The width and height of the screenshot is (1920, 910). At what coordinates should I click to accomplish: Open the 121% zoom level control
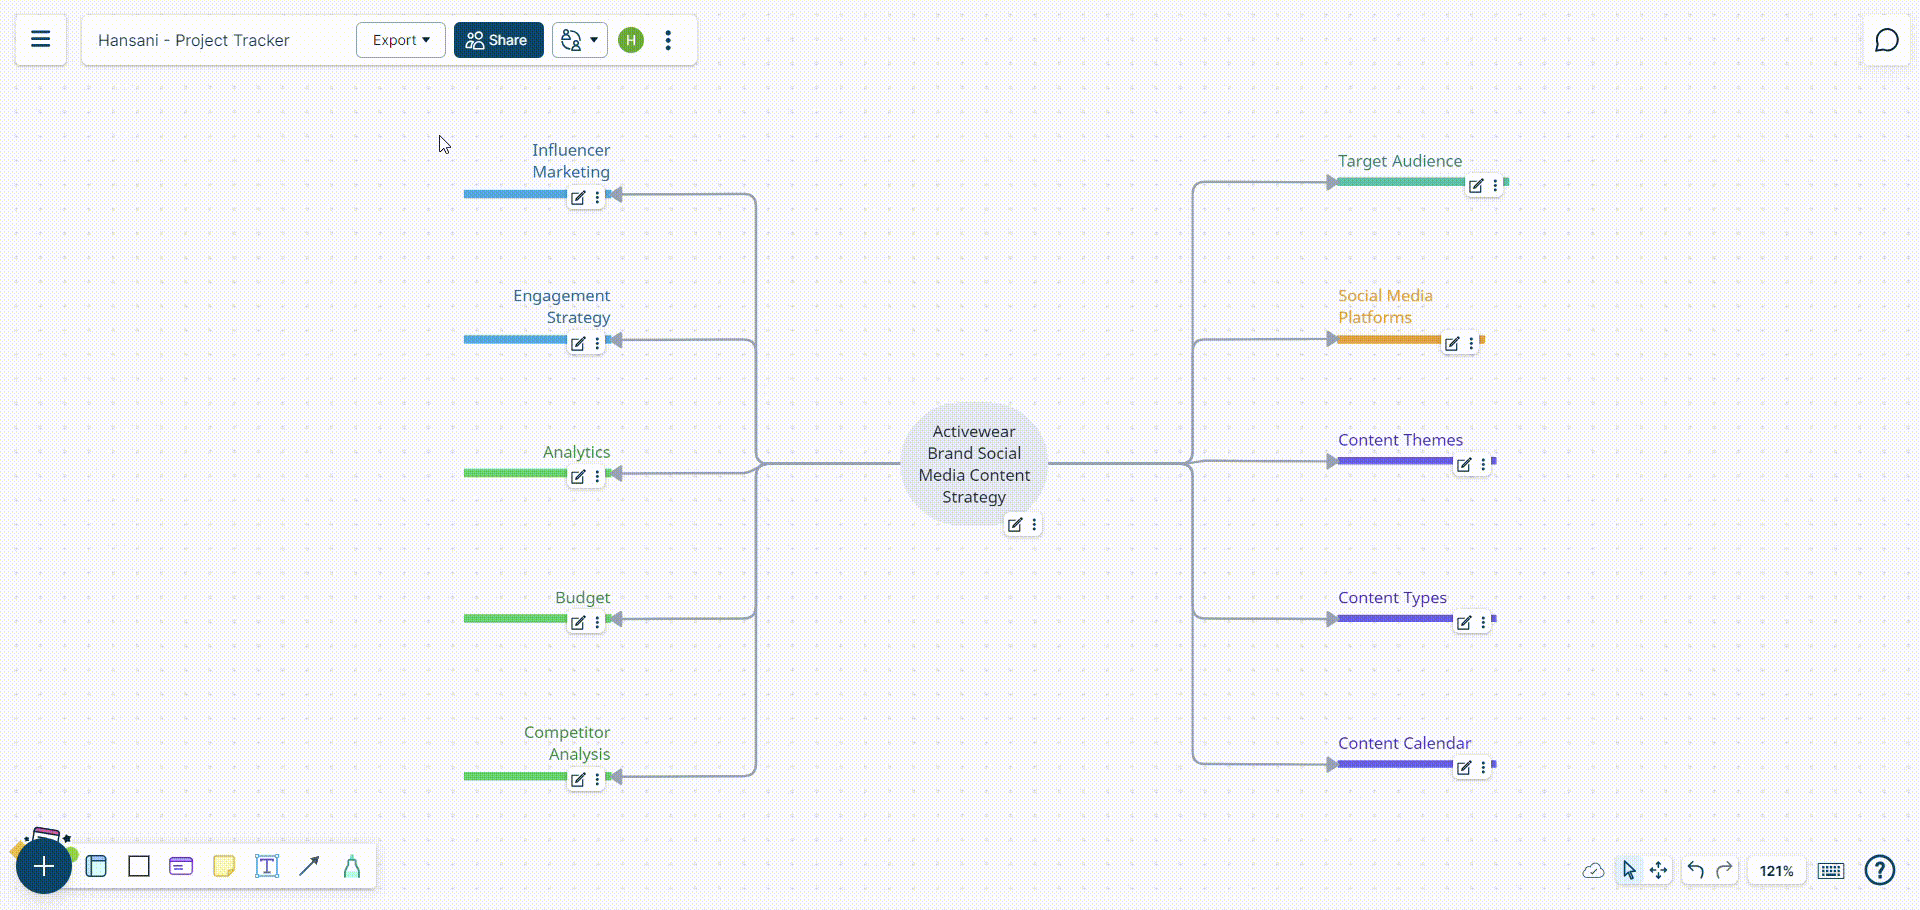coord(1777,871)
